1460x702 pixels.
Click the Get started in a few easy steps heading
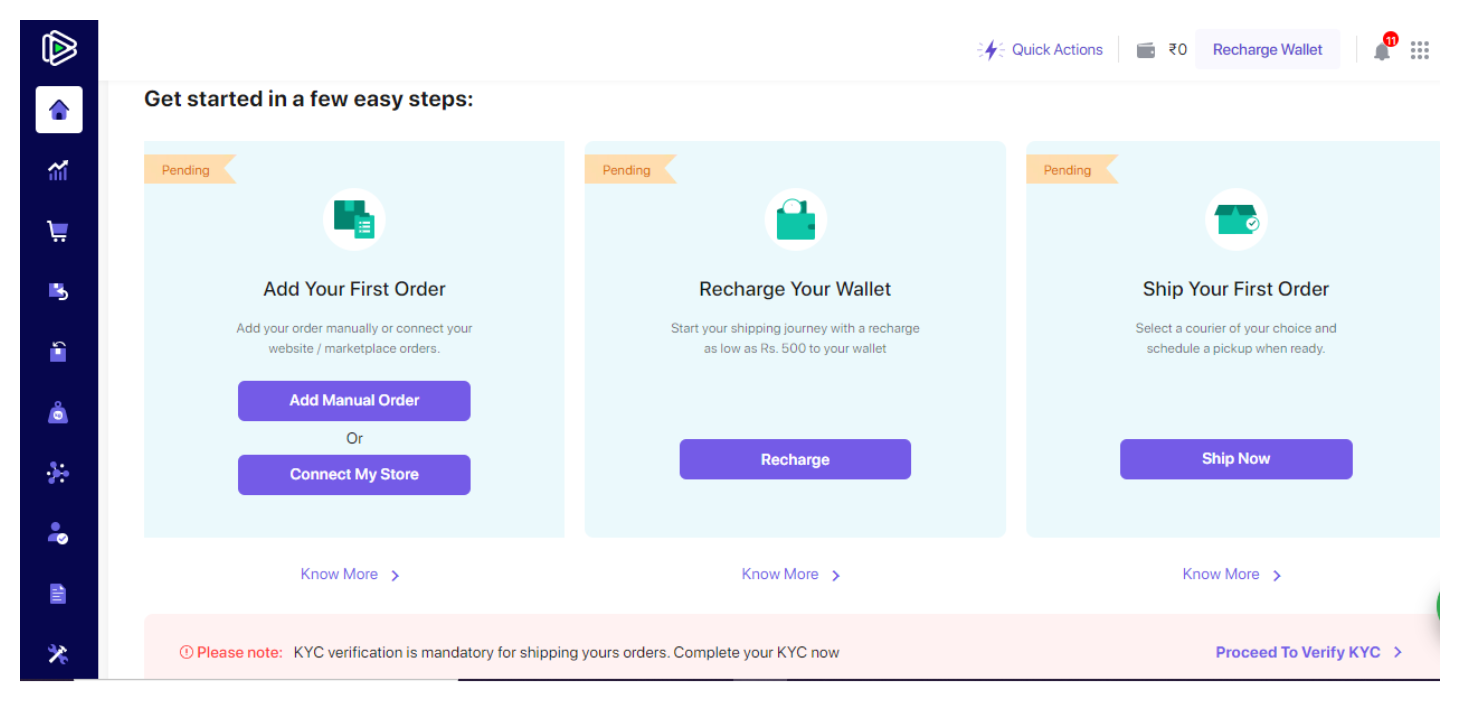(x=308, y=99)
